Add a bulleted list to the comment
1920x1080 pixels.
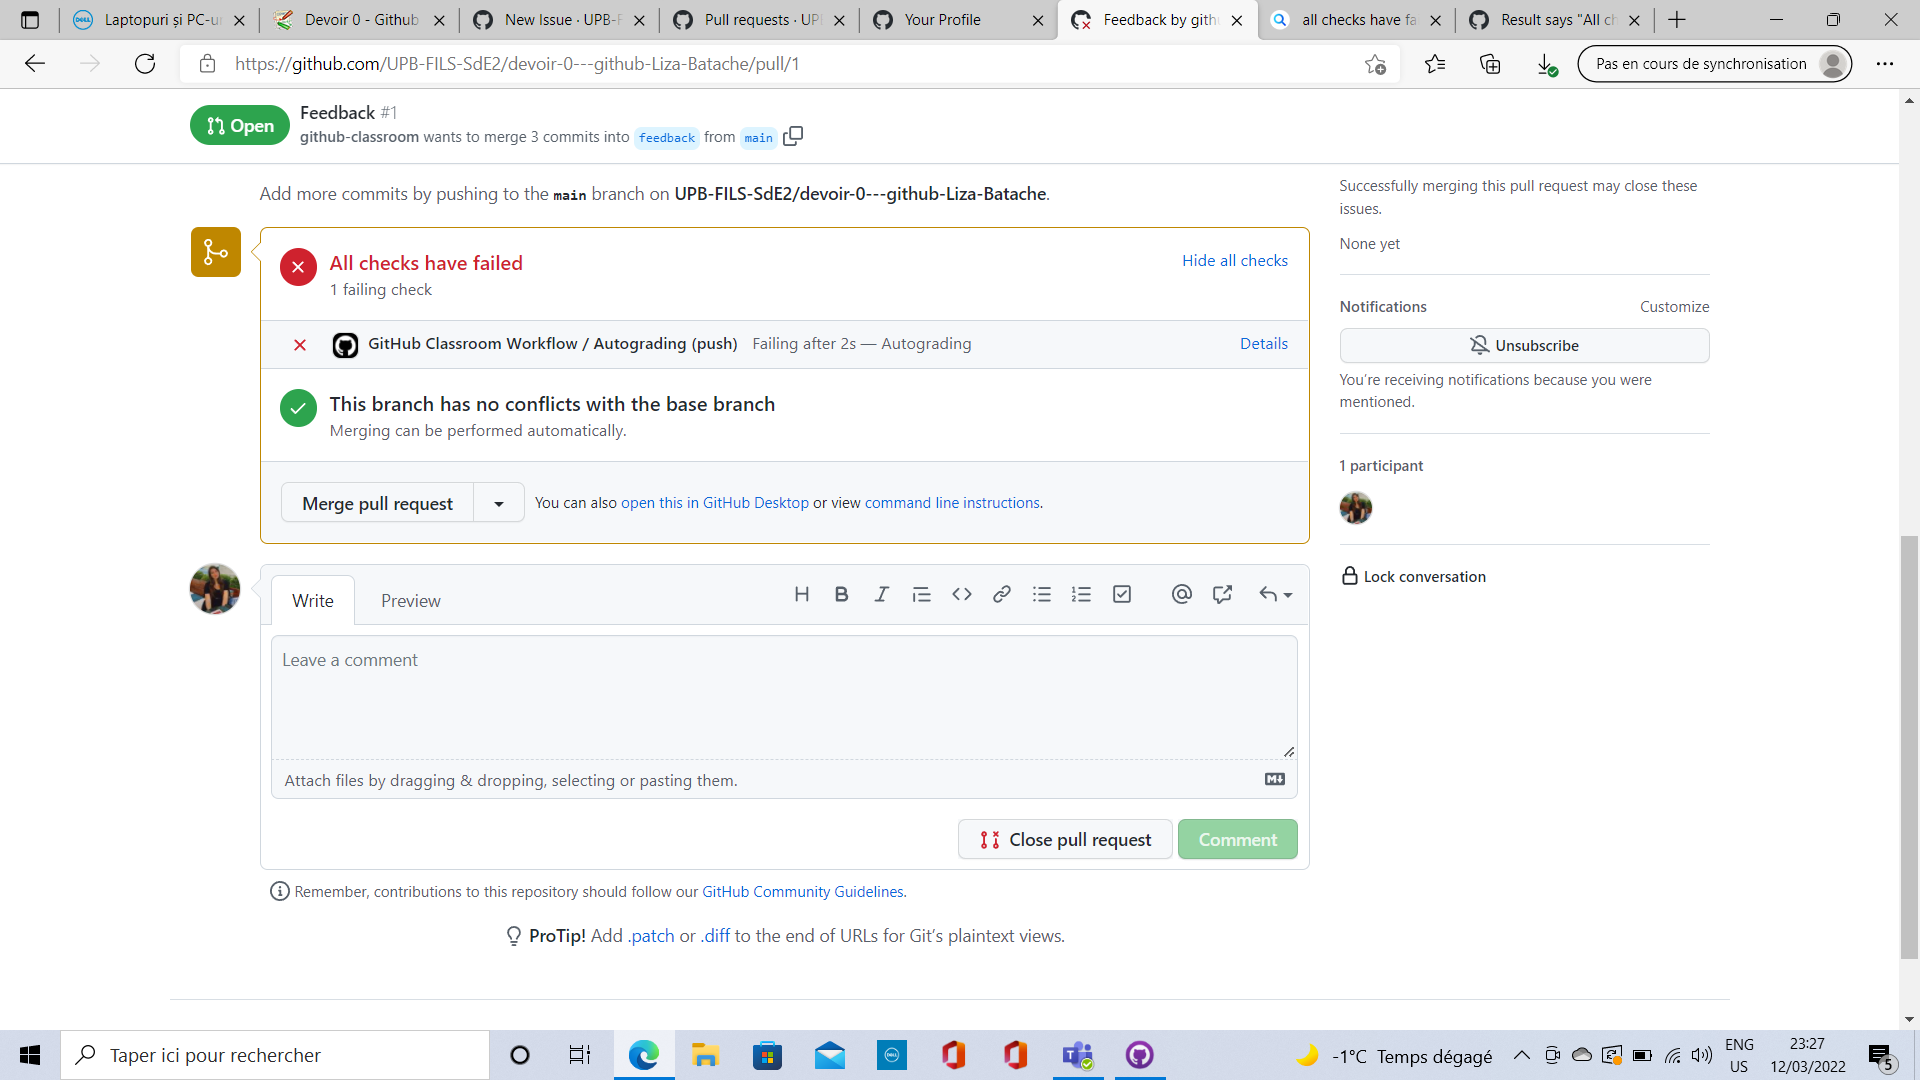pyautogui.click(x=1042, y=594)
